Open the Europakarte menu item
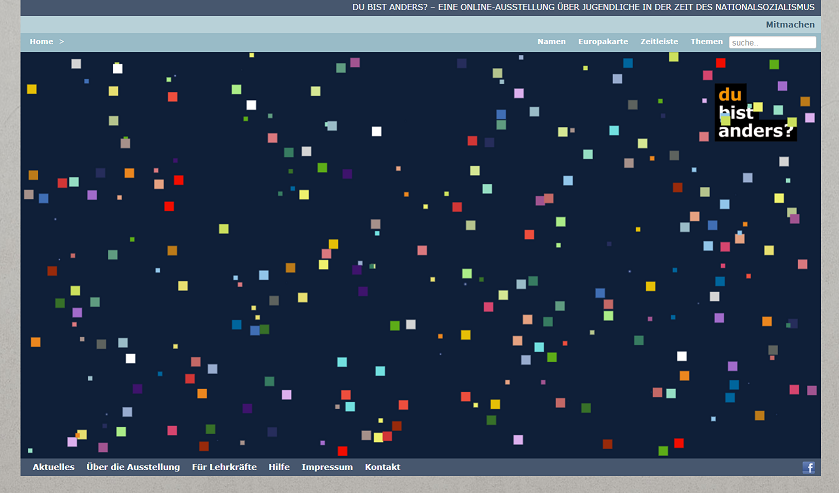Image resolution: width=839 pixels, height=493 pixels. 603,41
